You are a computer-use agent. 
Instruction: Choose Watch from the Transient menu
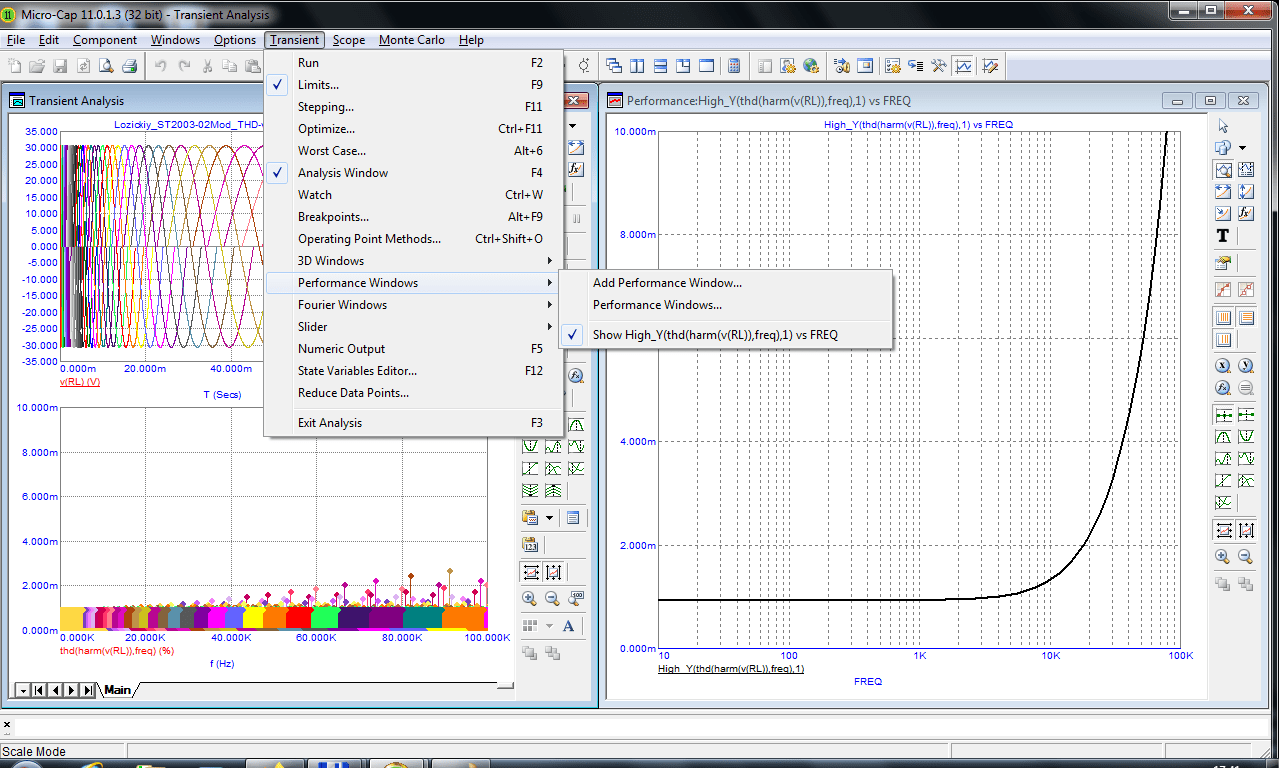tap(414, 195)
